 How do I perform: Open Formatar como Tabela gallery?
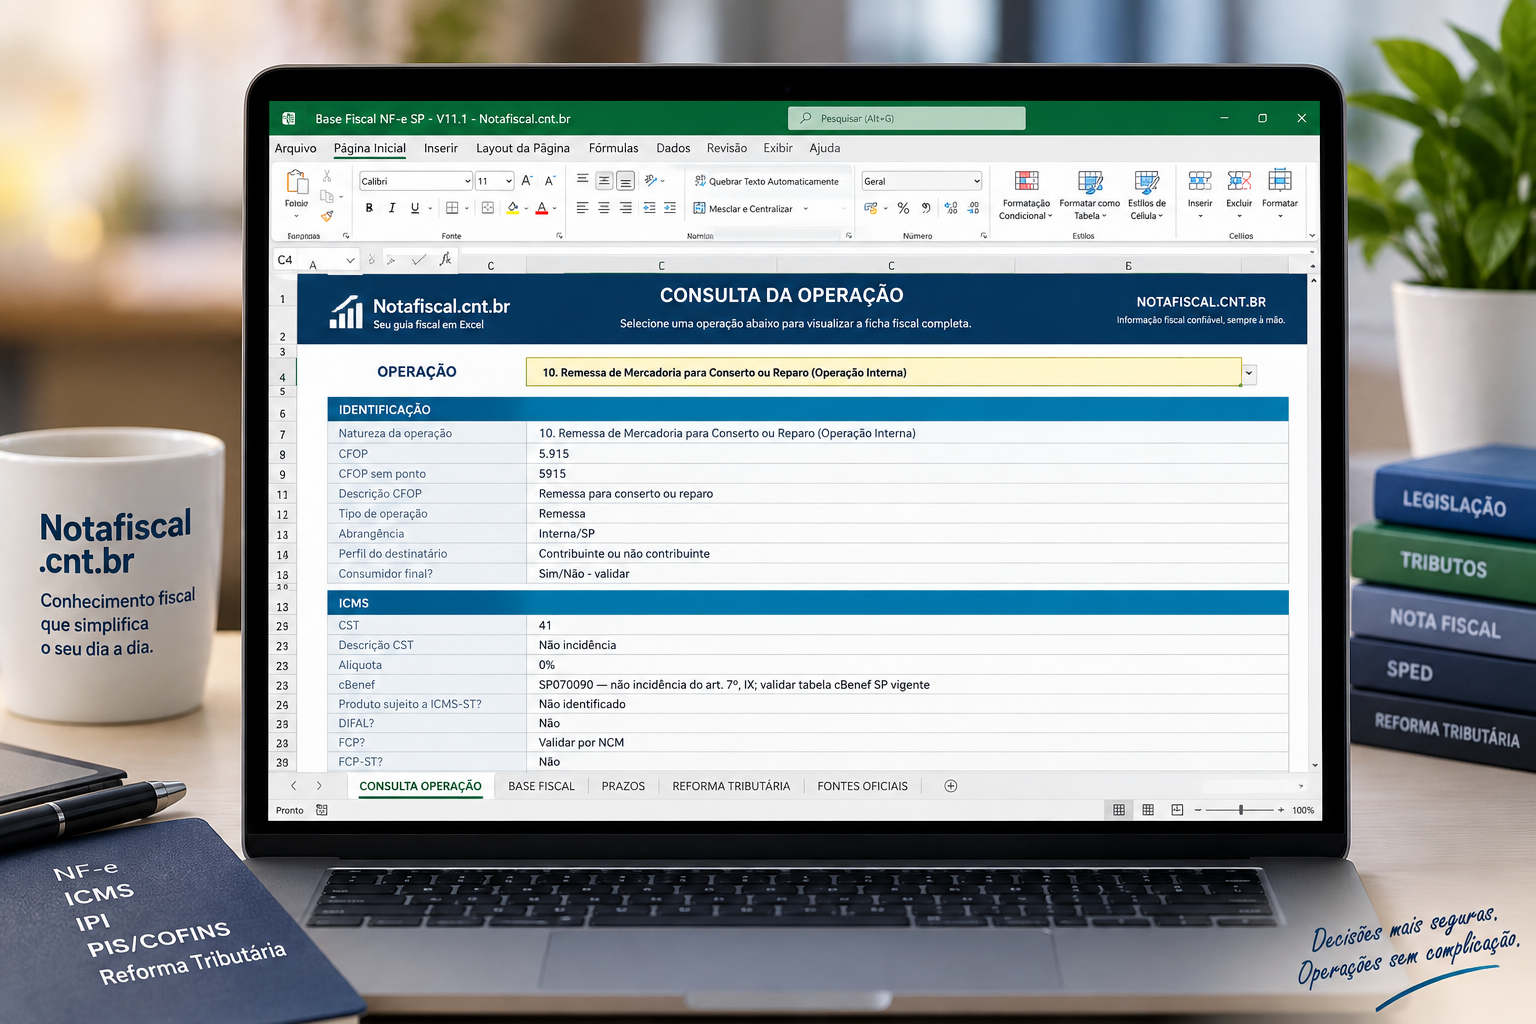tap(1089, 195)
